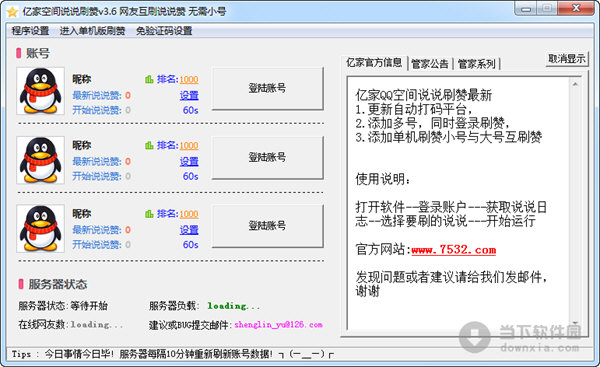The image size is (600, 367).
Task: Click the 亿家QQ空间说说刷赞最新 heading text
Action: (424, 95)
